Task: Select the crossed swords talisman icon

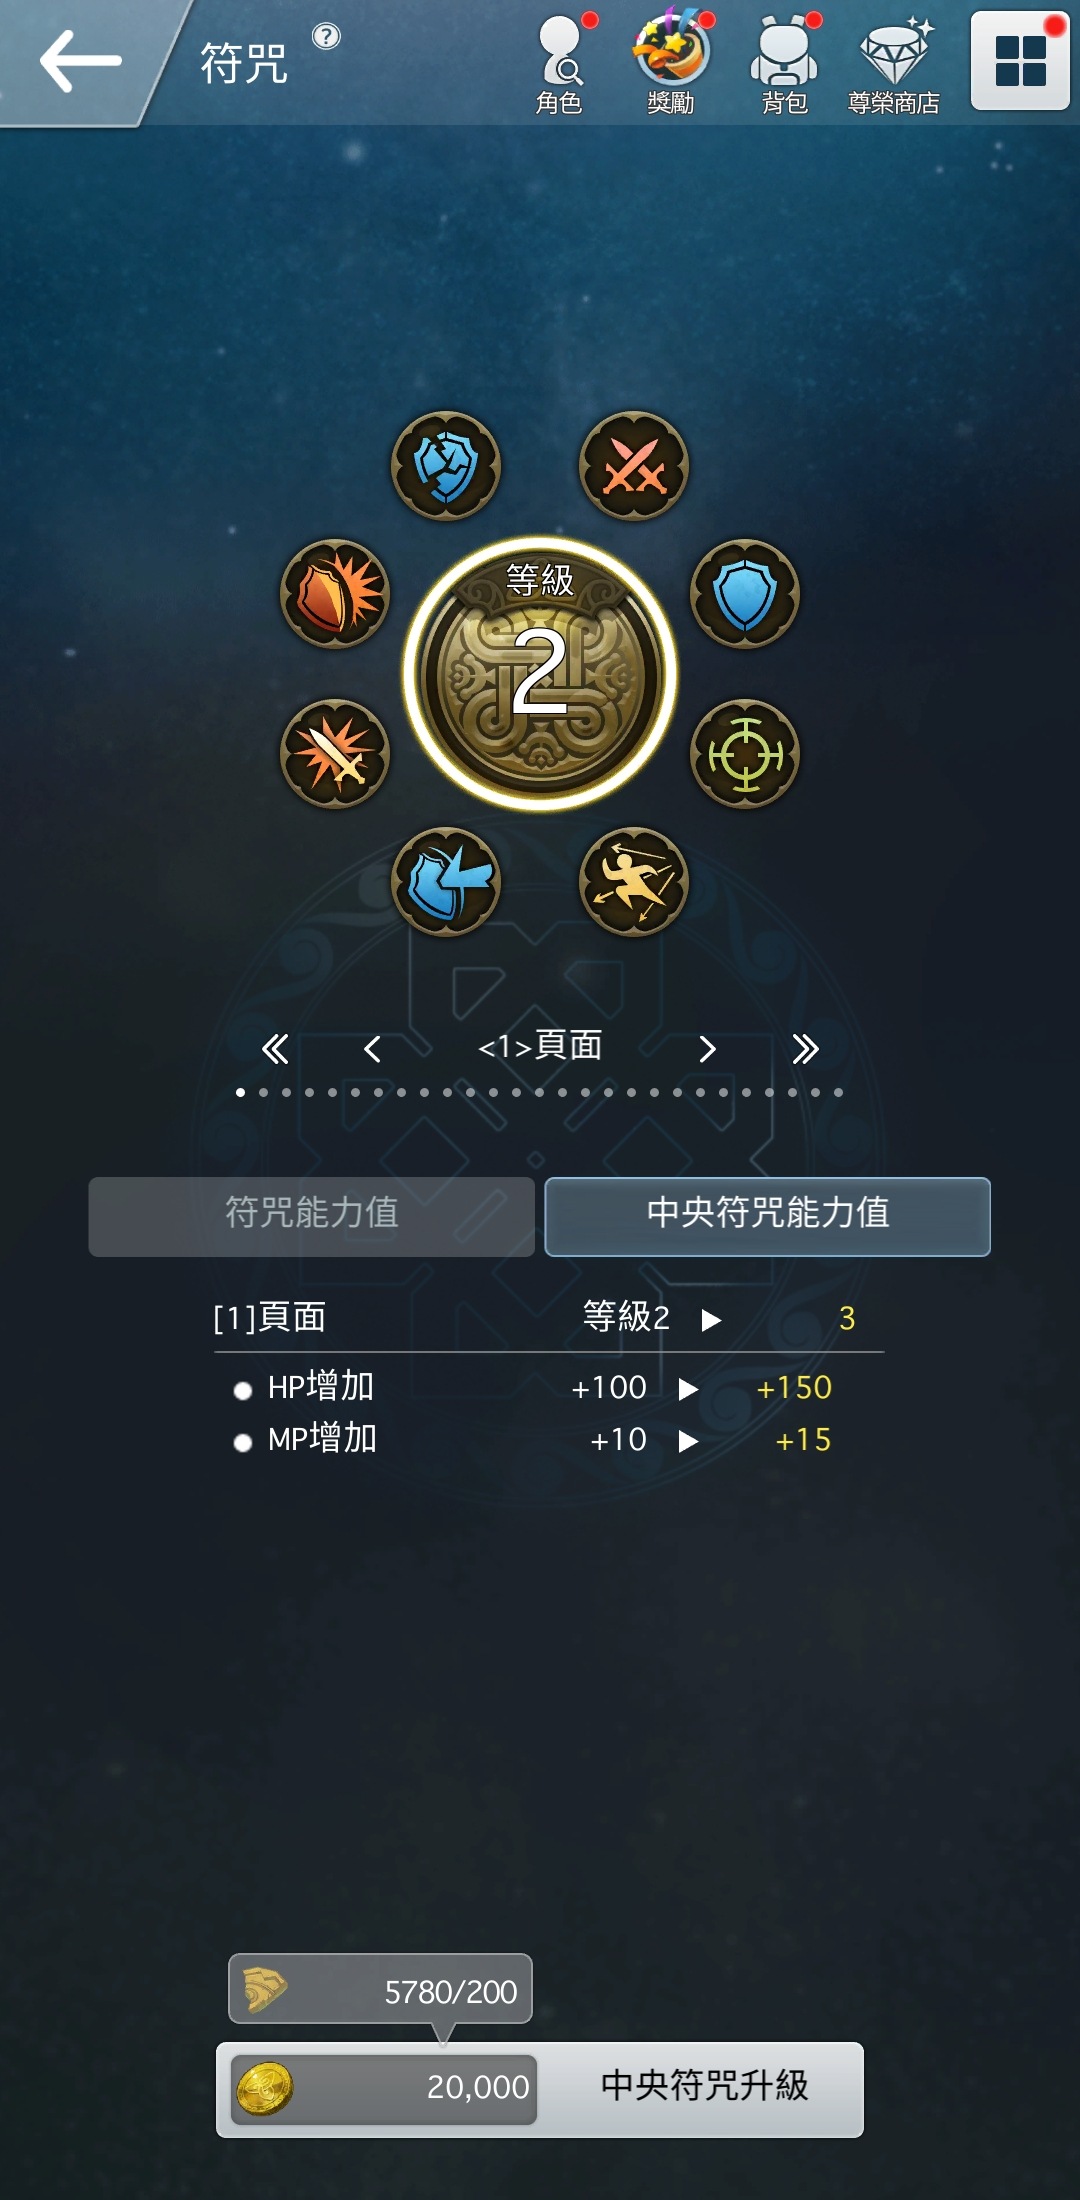Action: pyautogui.click(x=634, y=466)
